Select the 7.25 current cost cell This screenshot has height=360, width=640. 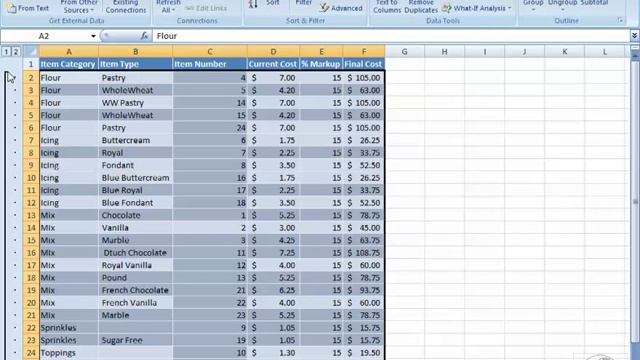pyautogui.click(x=273, y=253)
